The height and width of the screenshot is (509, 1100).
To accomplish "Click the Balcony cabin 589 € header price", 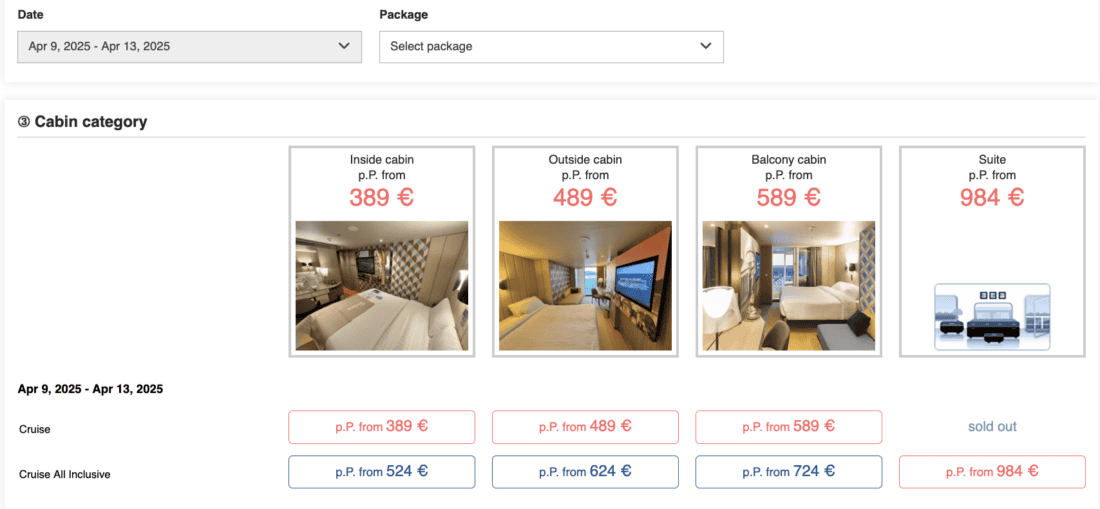I will pos(789,197).
